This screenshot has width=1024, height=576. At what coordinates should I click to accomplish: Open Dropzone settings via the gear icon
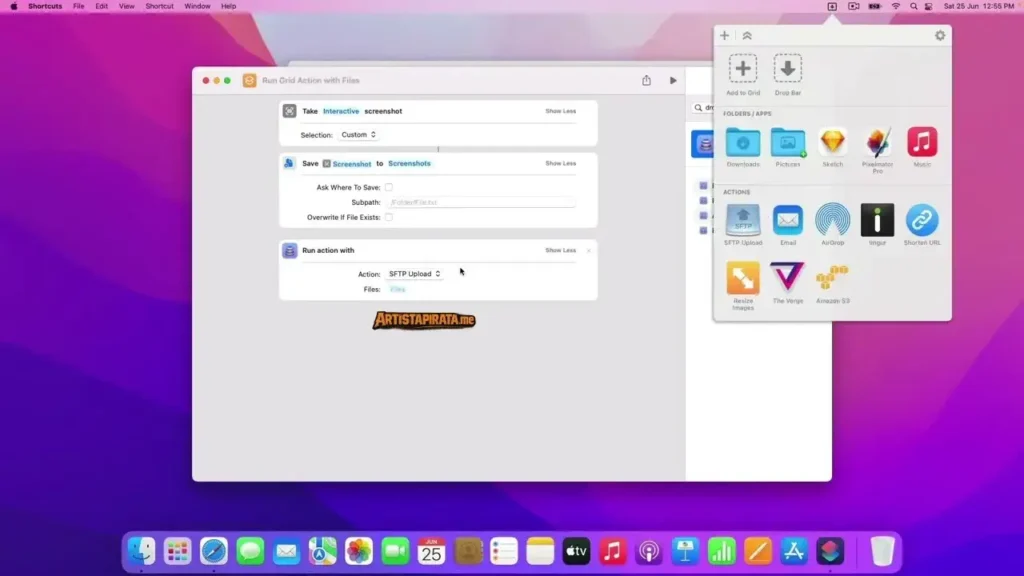coord(938,35)
